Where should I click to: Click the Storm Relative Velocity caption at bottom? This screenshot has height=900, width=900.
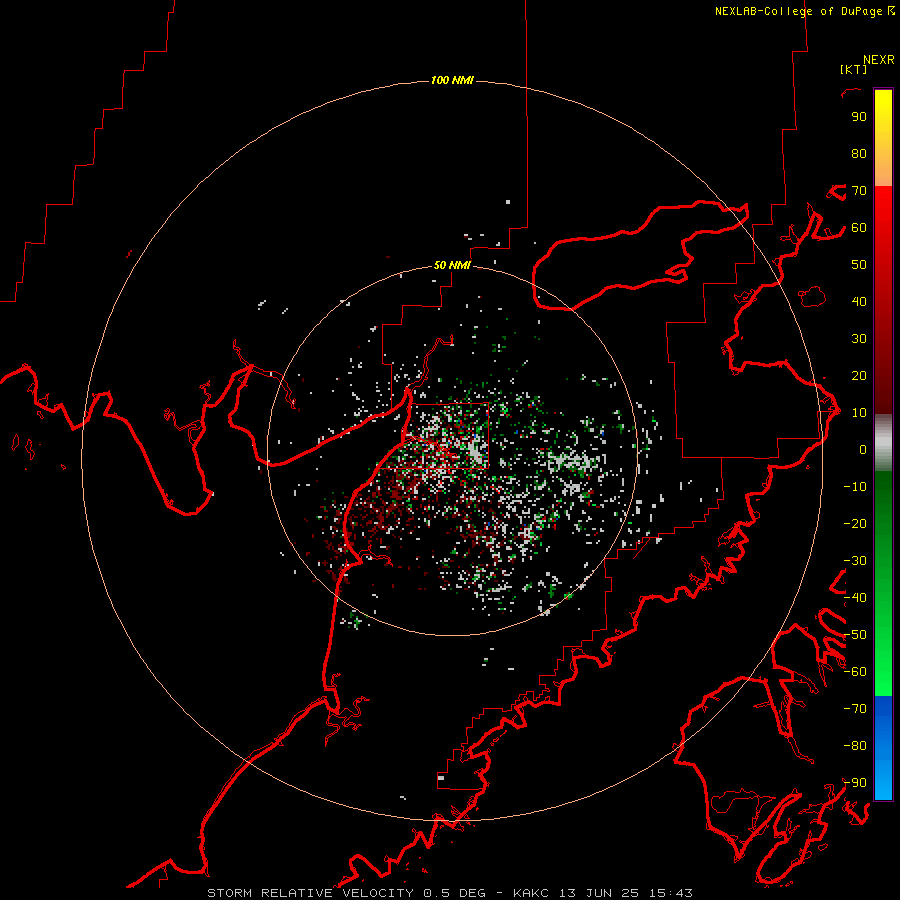[449, 893]
